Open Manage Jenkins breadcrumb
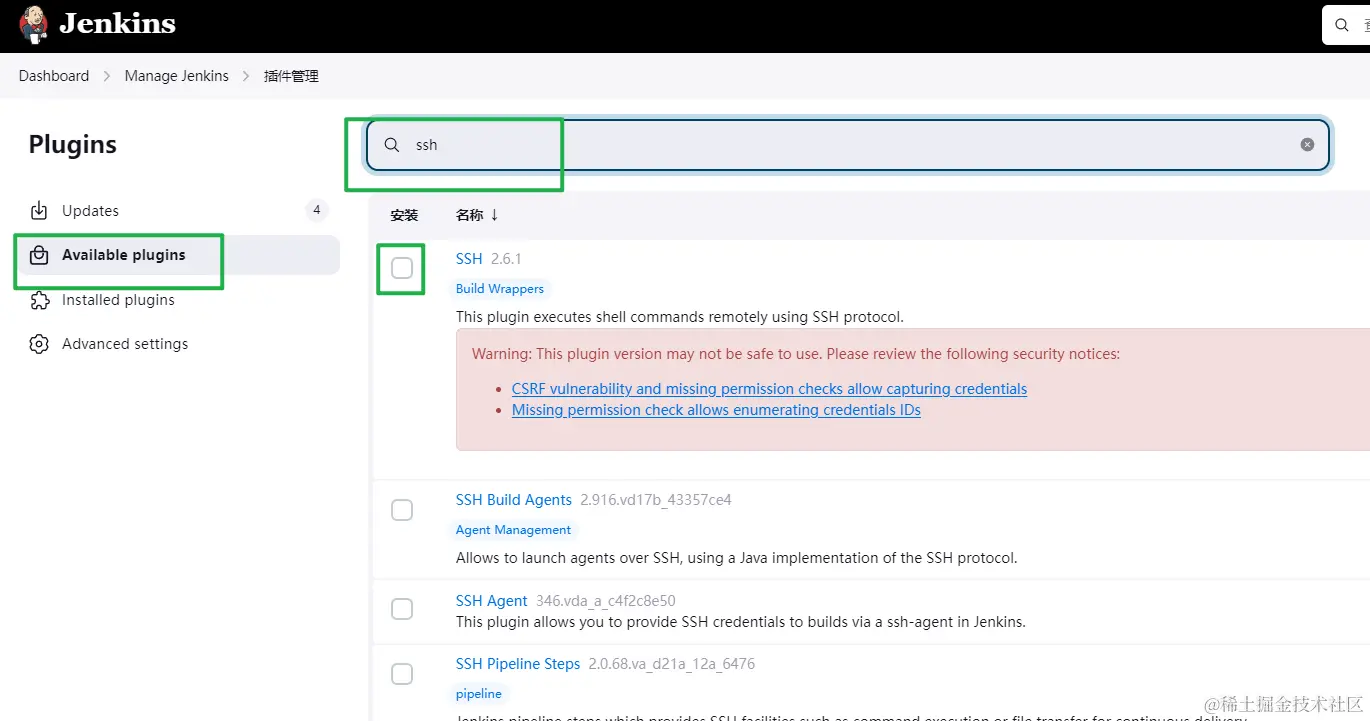Viewport: 1370px width, 721px height. 177,76
